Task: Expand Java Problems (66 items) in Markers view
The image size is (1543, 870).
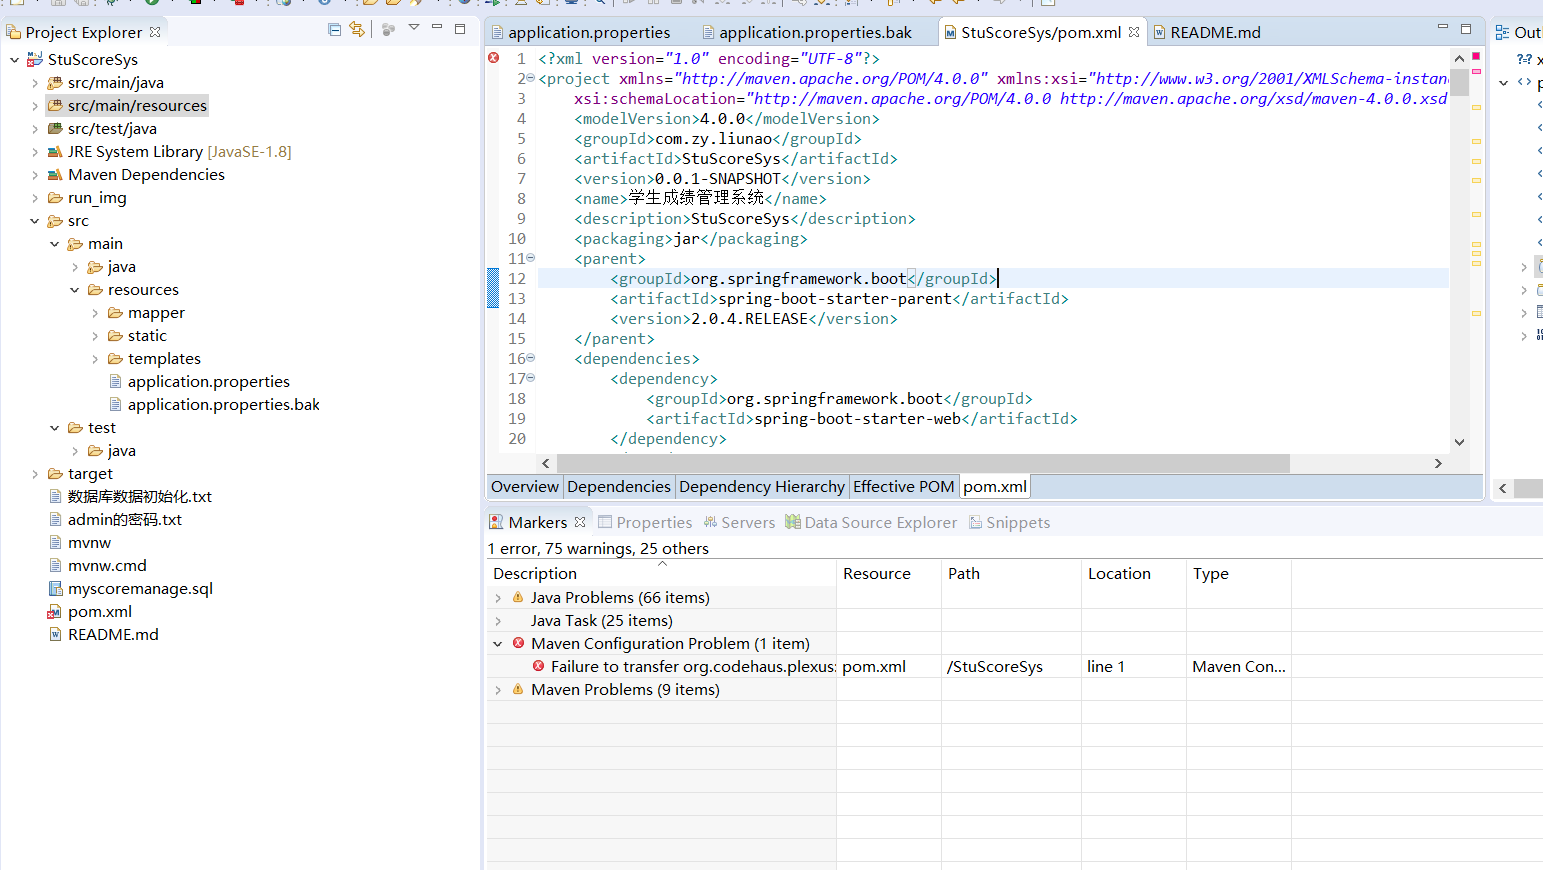Action: [x=497, y=597]
